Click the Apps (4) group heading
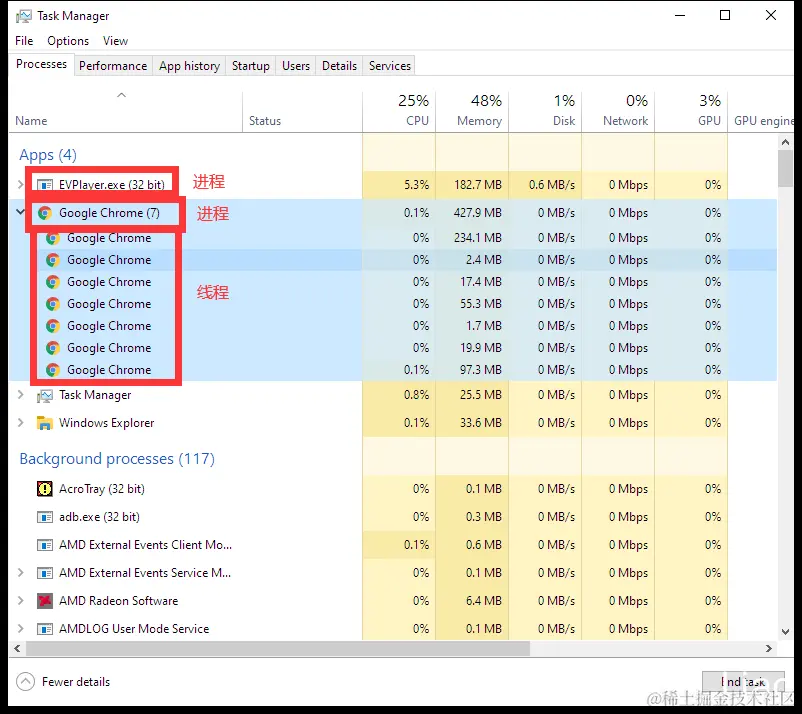Screen dimensions: 802x714 point(48,155)
